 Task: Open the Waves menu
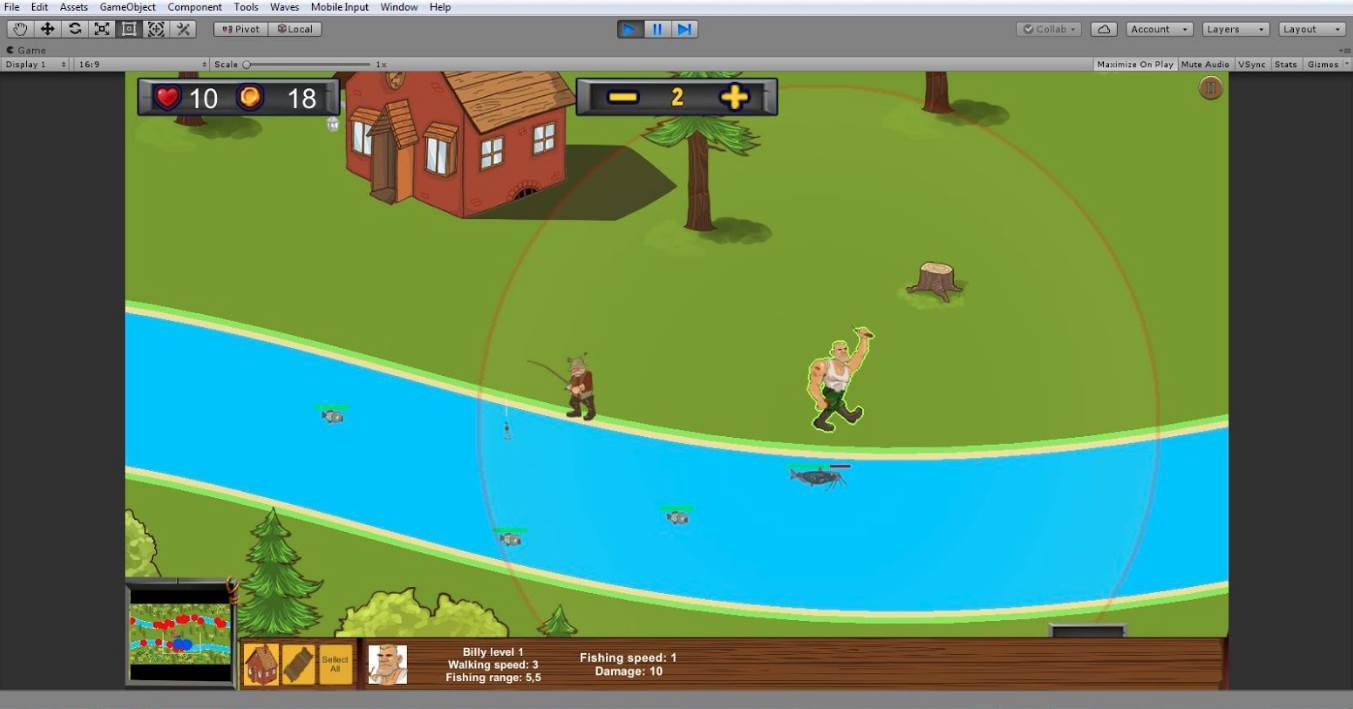284,7
